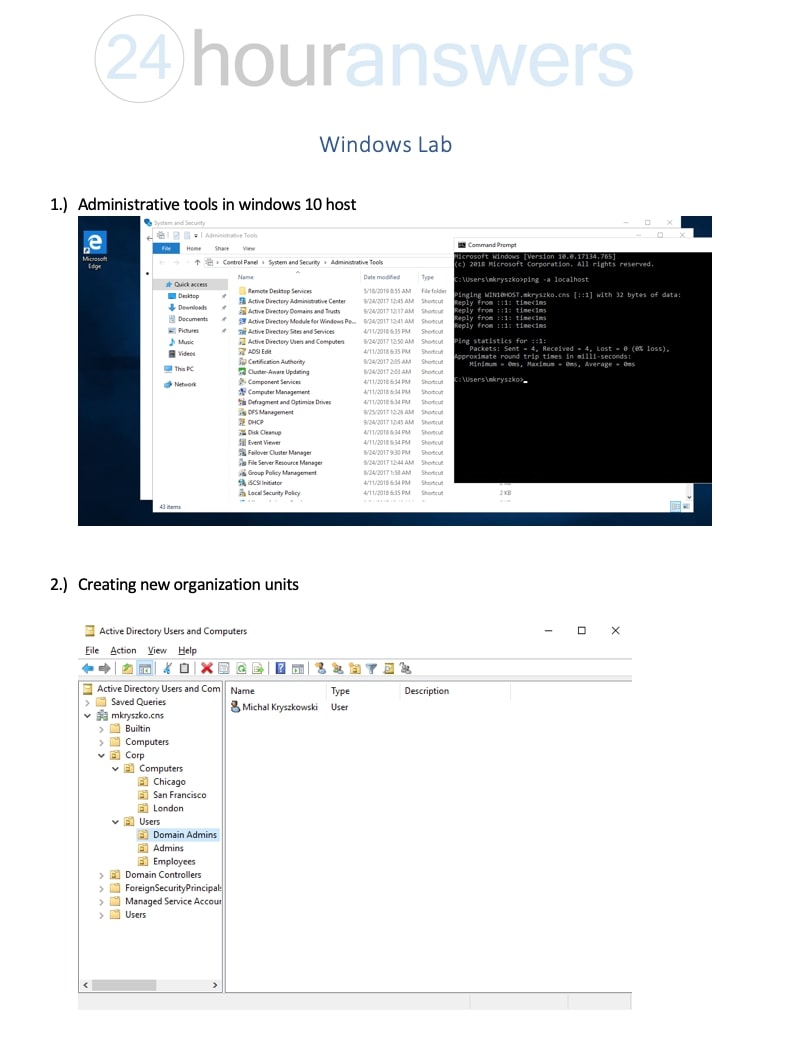Select Employees organizational unit
The width and height of the screenshot is (786, 1048).
tap(174, 861)
